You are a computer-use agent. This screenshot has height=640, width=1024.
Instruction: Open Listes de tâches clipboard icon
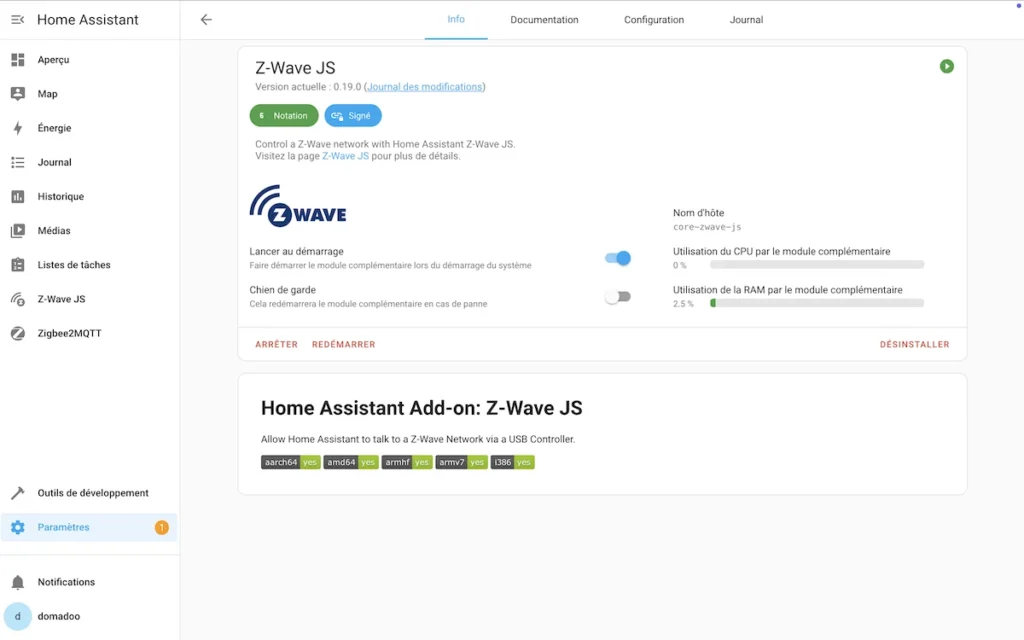coord(18,264)
